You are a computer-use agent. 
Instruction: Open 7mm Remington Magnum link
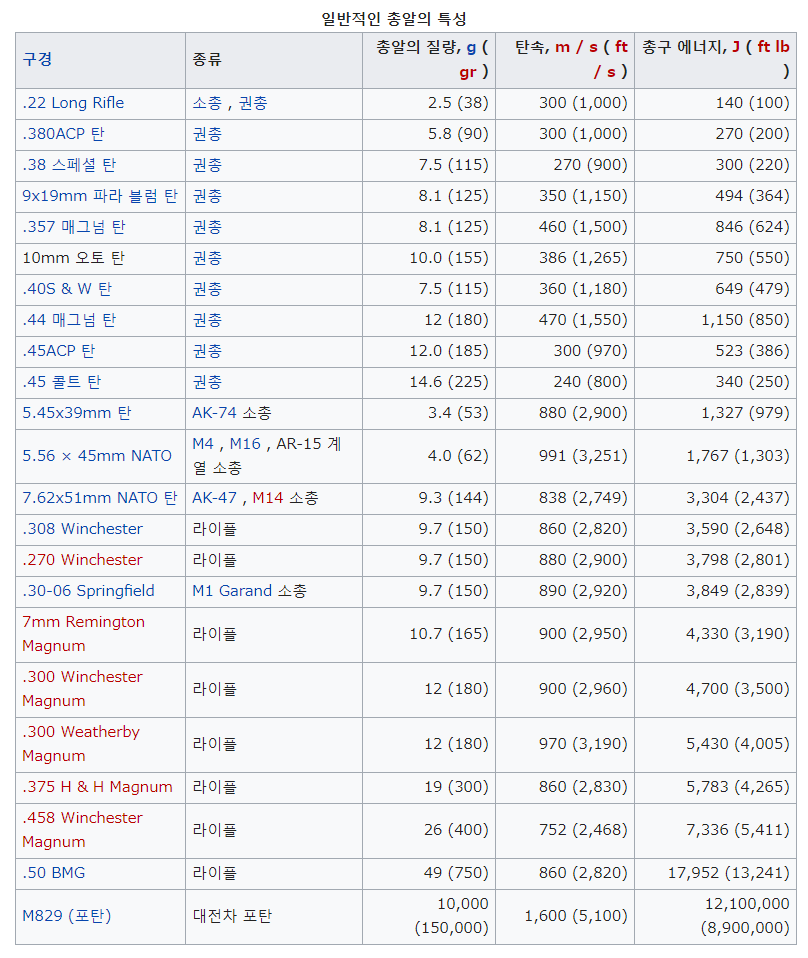click(x=83, y=634)
